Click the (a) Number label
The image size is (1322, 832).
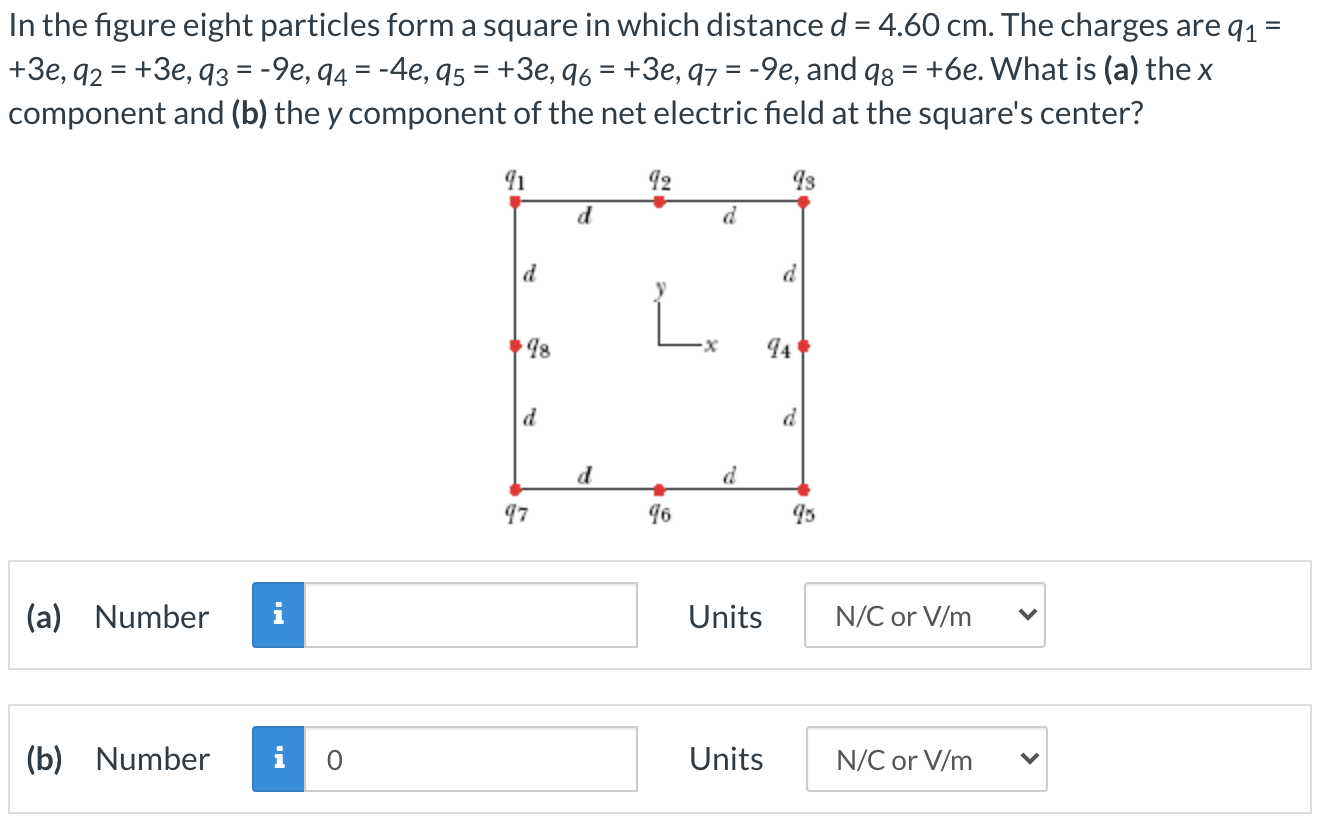(117, 616)
